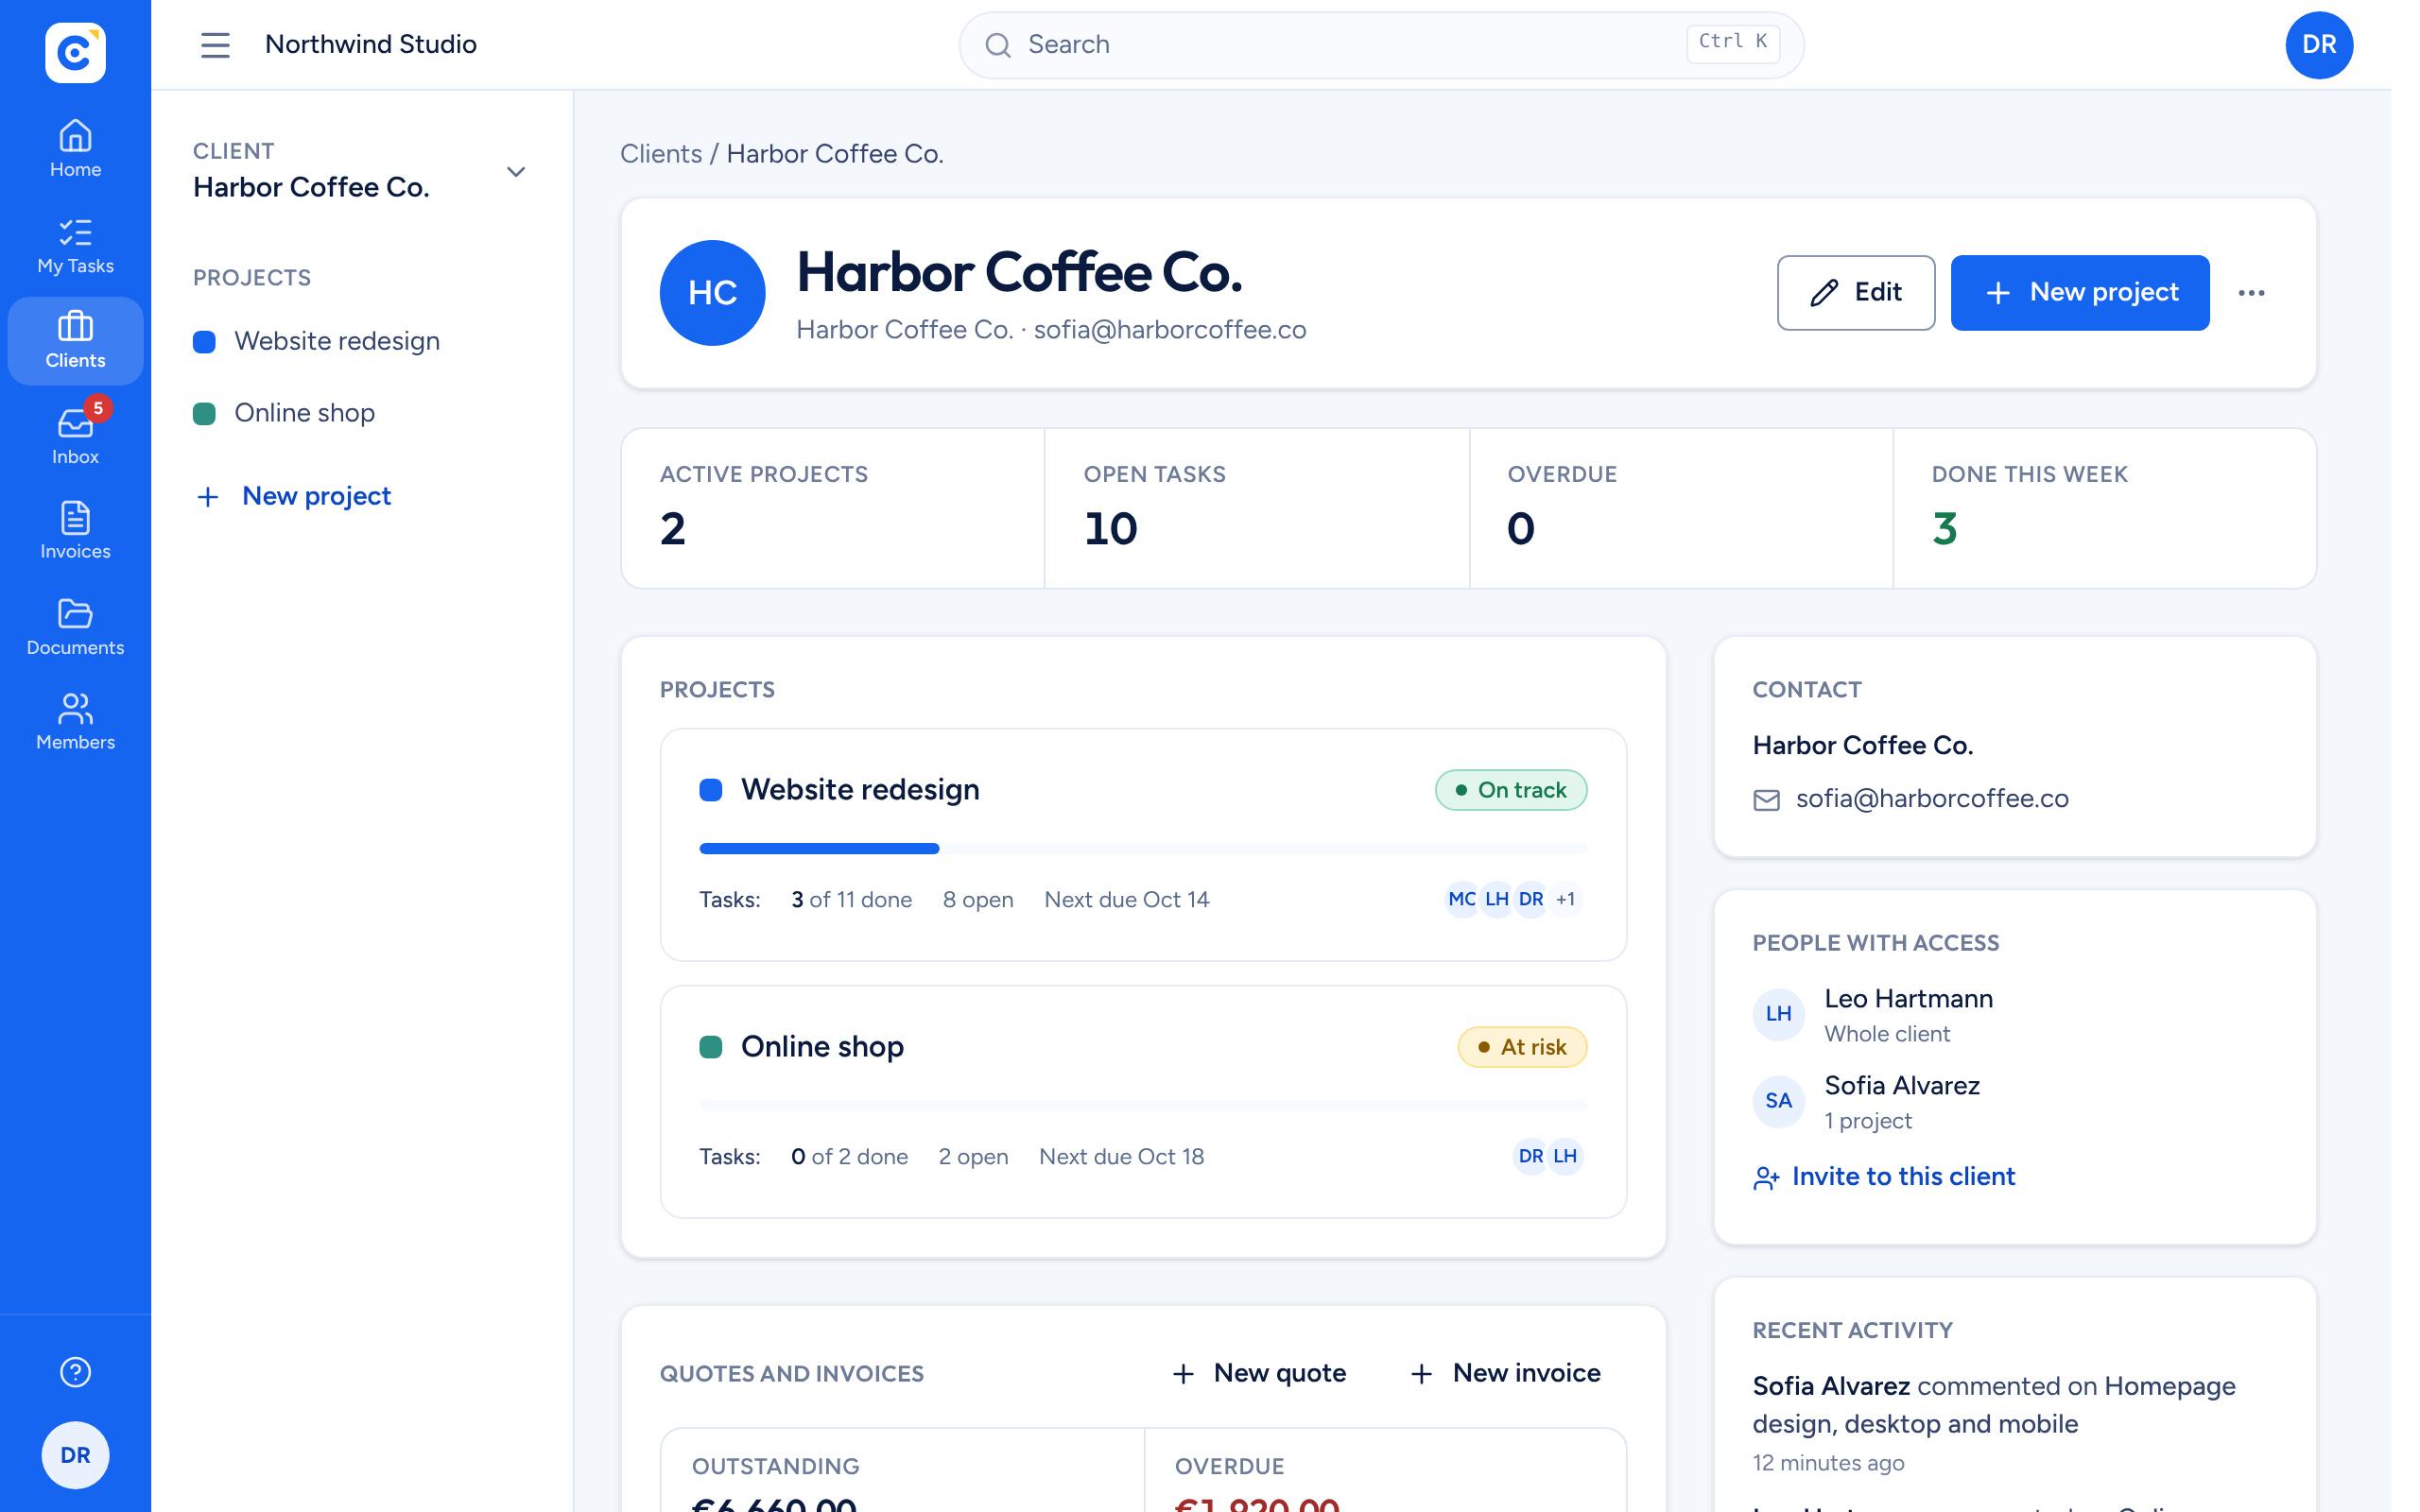The height and width of the screenshot is (1512, 2420).
Task: Click the MC avatar on Website redesign
Action: [1462, 900]
